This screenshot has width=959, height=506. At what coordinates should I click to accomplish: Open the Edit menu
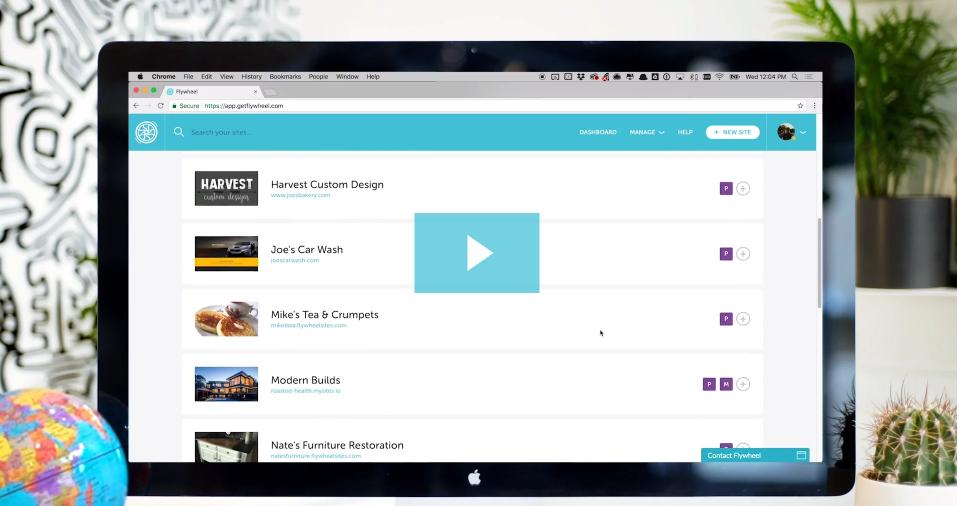coord(207,76)
